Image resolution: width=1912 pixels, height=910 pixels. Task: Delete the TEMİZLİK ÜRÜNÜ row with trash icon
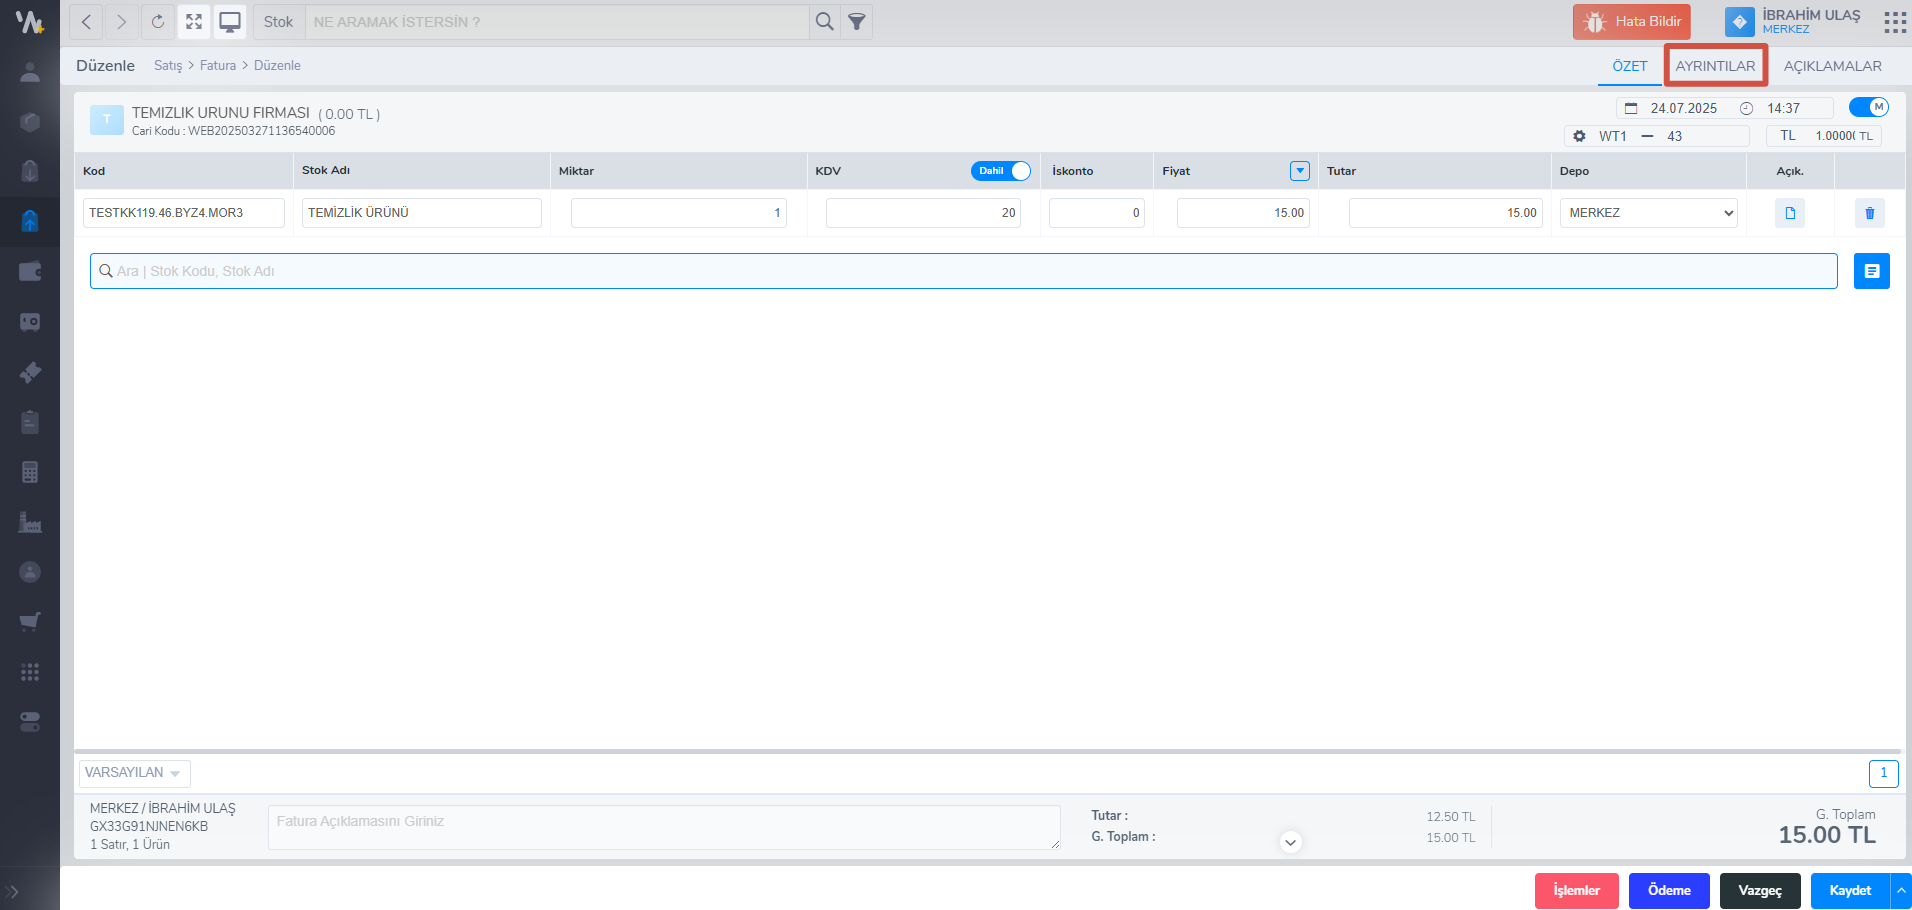(x=1869, y=213)
